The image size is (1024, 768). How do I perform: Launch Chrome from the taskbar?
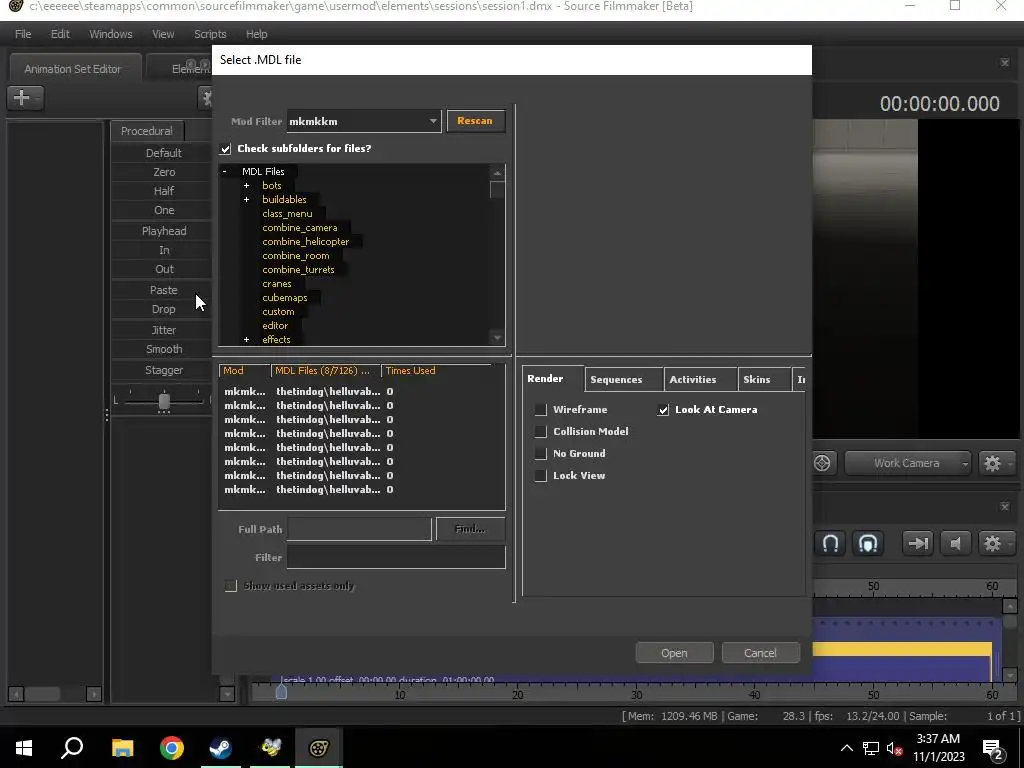click(172, 748)
